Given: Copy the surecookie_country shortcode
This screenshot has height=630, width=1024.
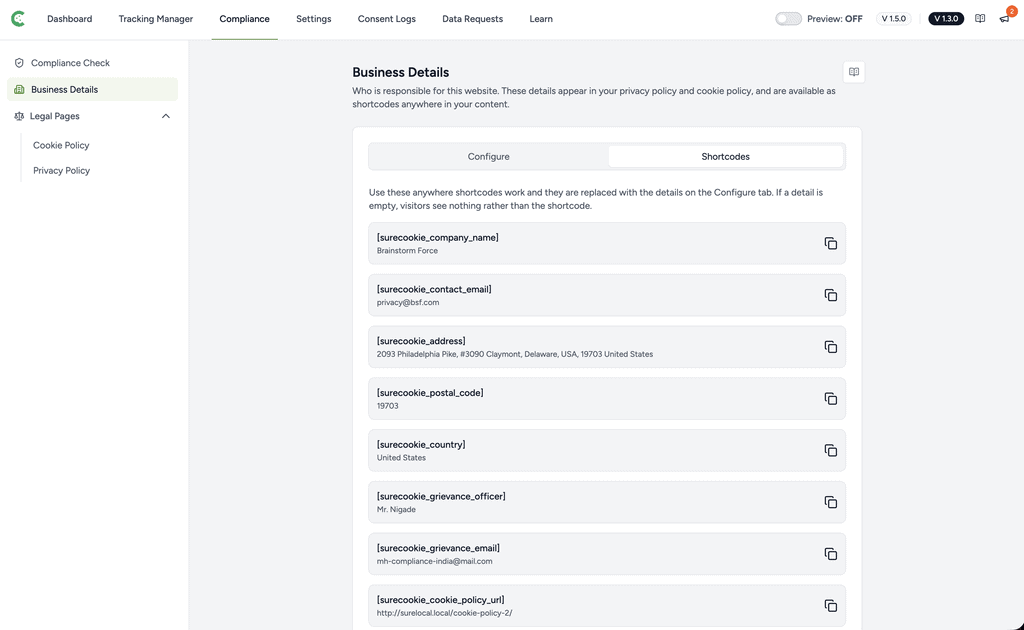Looking at the screenshot, I should point(830,450).
